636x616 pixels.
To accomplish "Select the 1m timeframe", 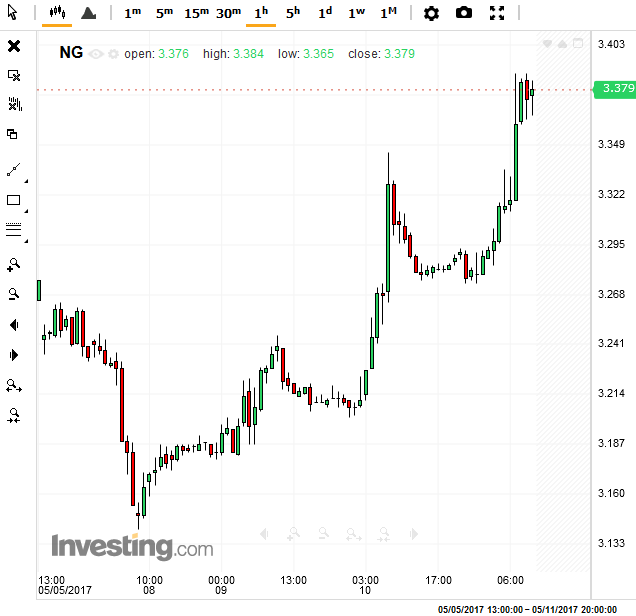I will pyautogui.click(x=132, y=13).
